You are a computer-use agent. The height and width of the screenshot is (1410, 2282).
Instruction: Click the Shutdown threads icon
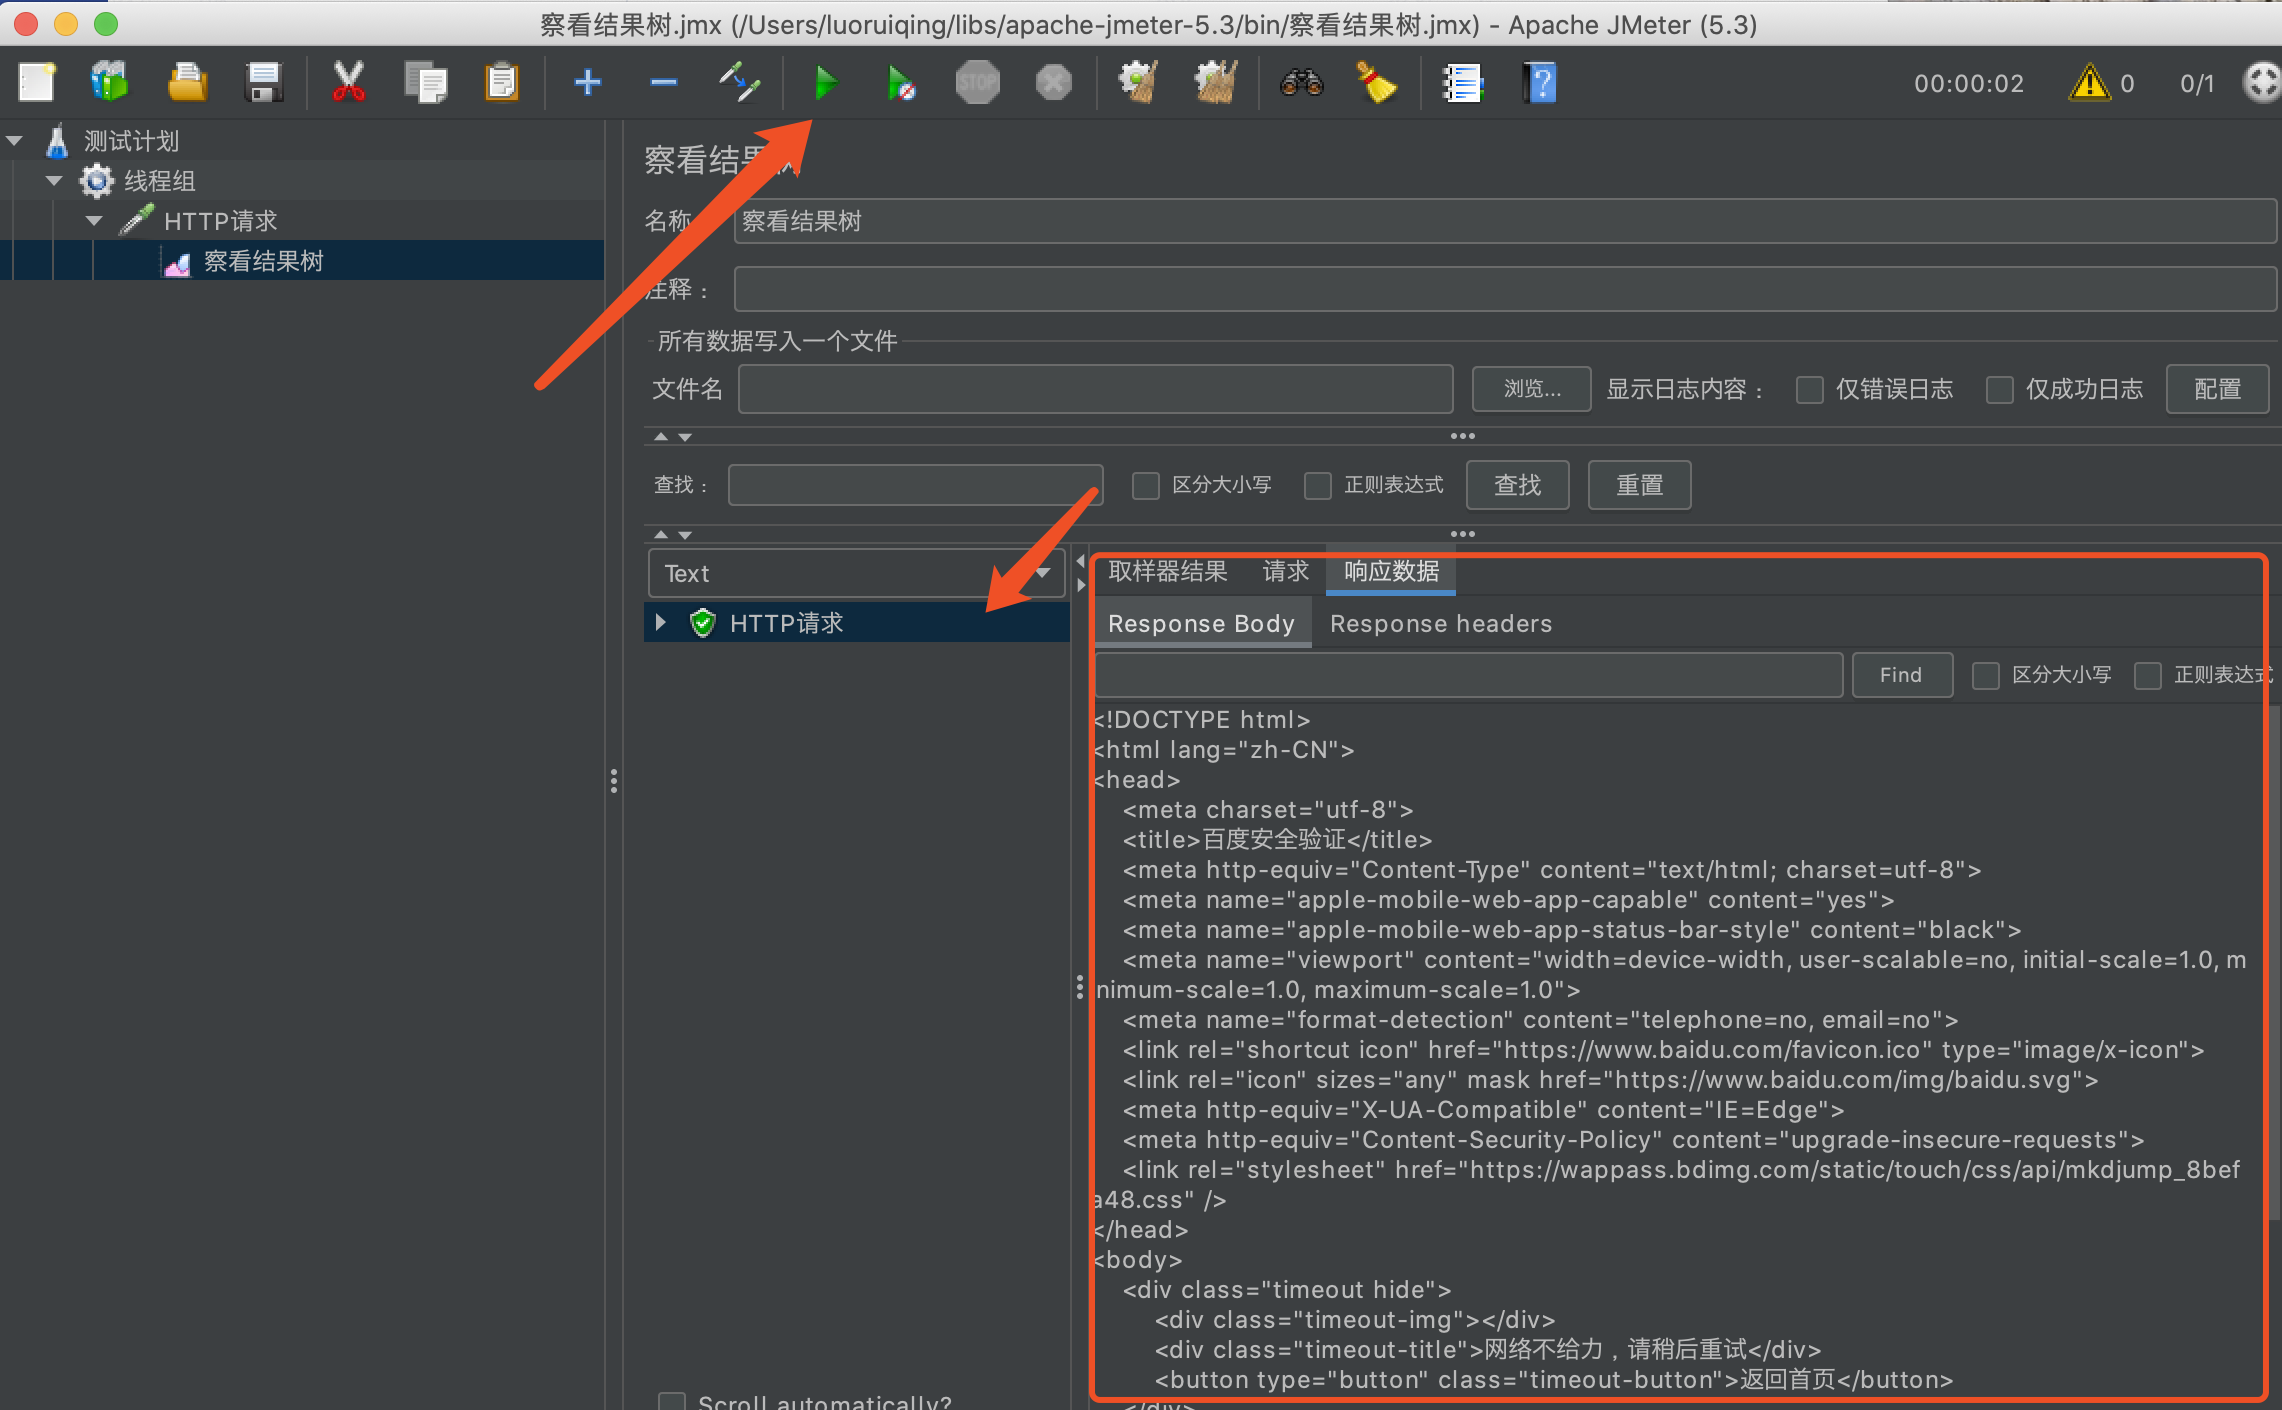coord(1053,82)
